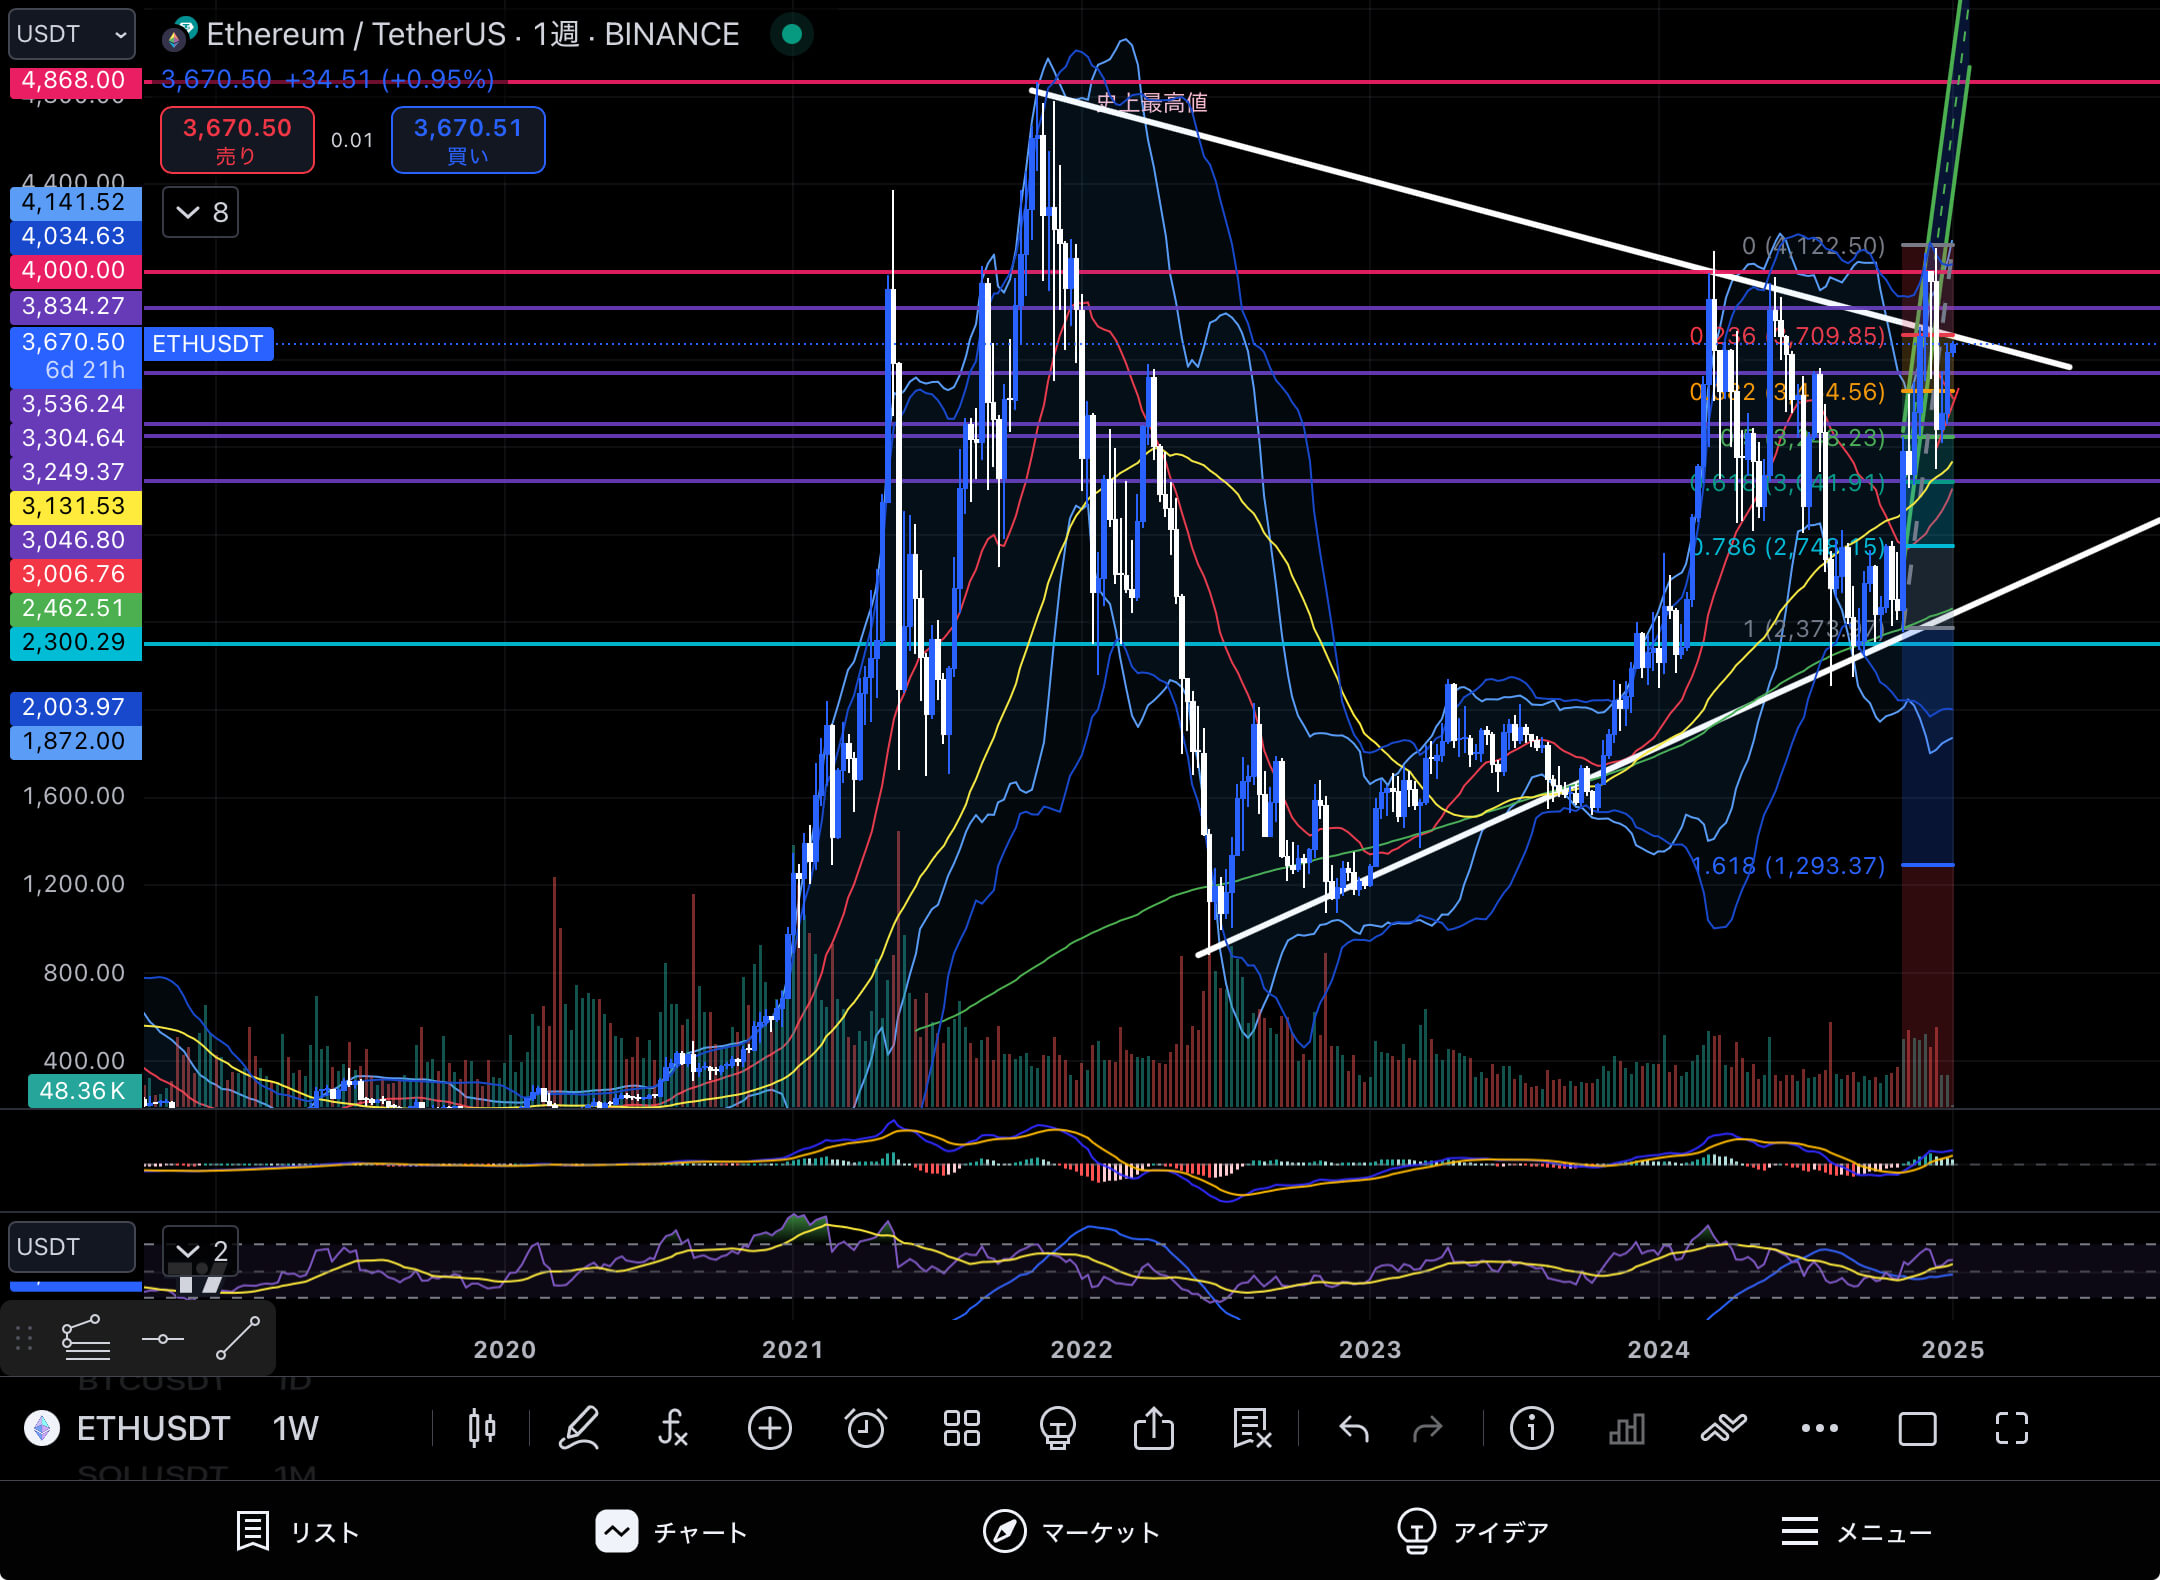This screenshot has width=2160, height=1580.
Task: Tap the 2023 time axis label
Action: pyautogui.click(x=1369, y=1349)
